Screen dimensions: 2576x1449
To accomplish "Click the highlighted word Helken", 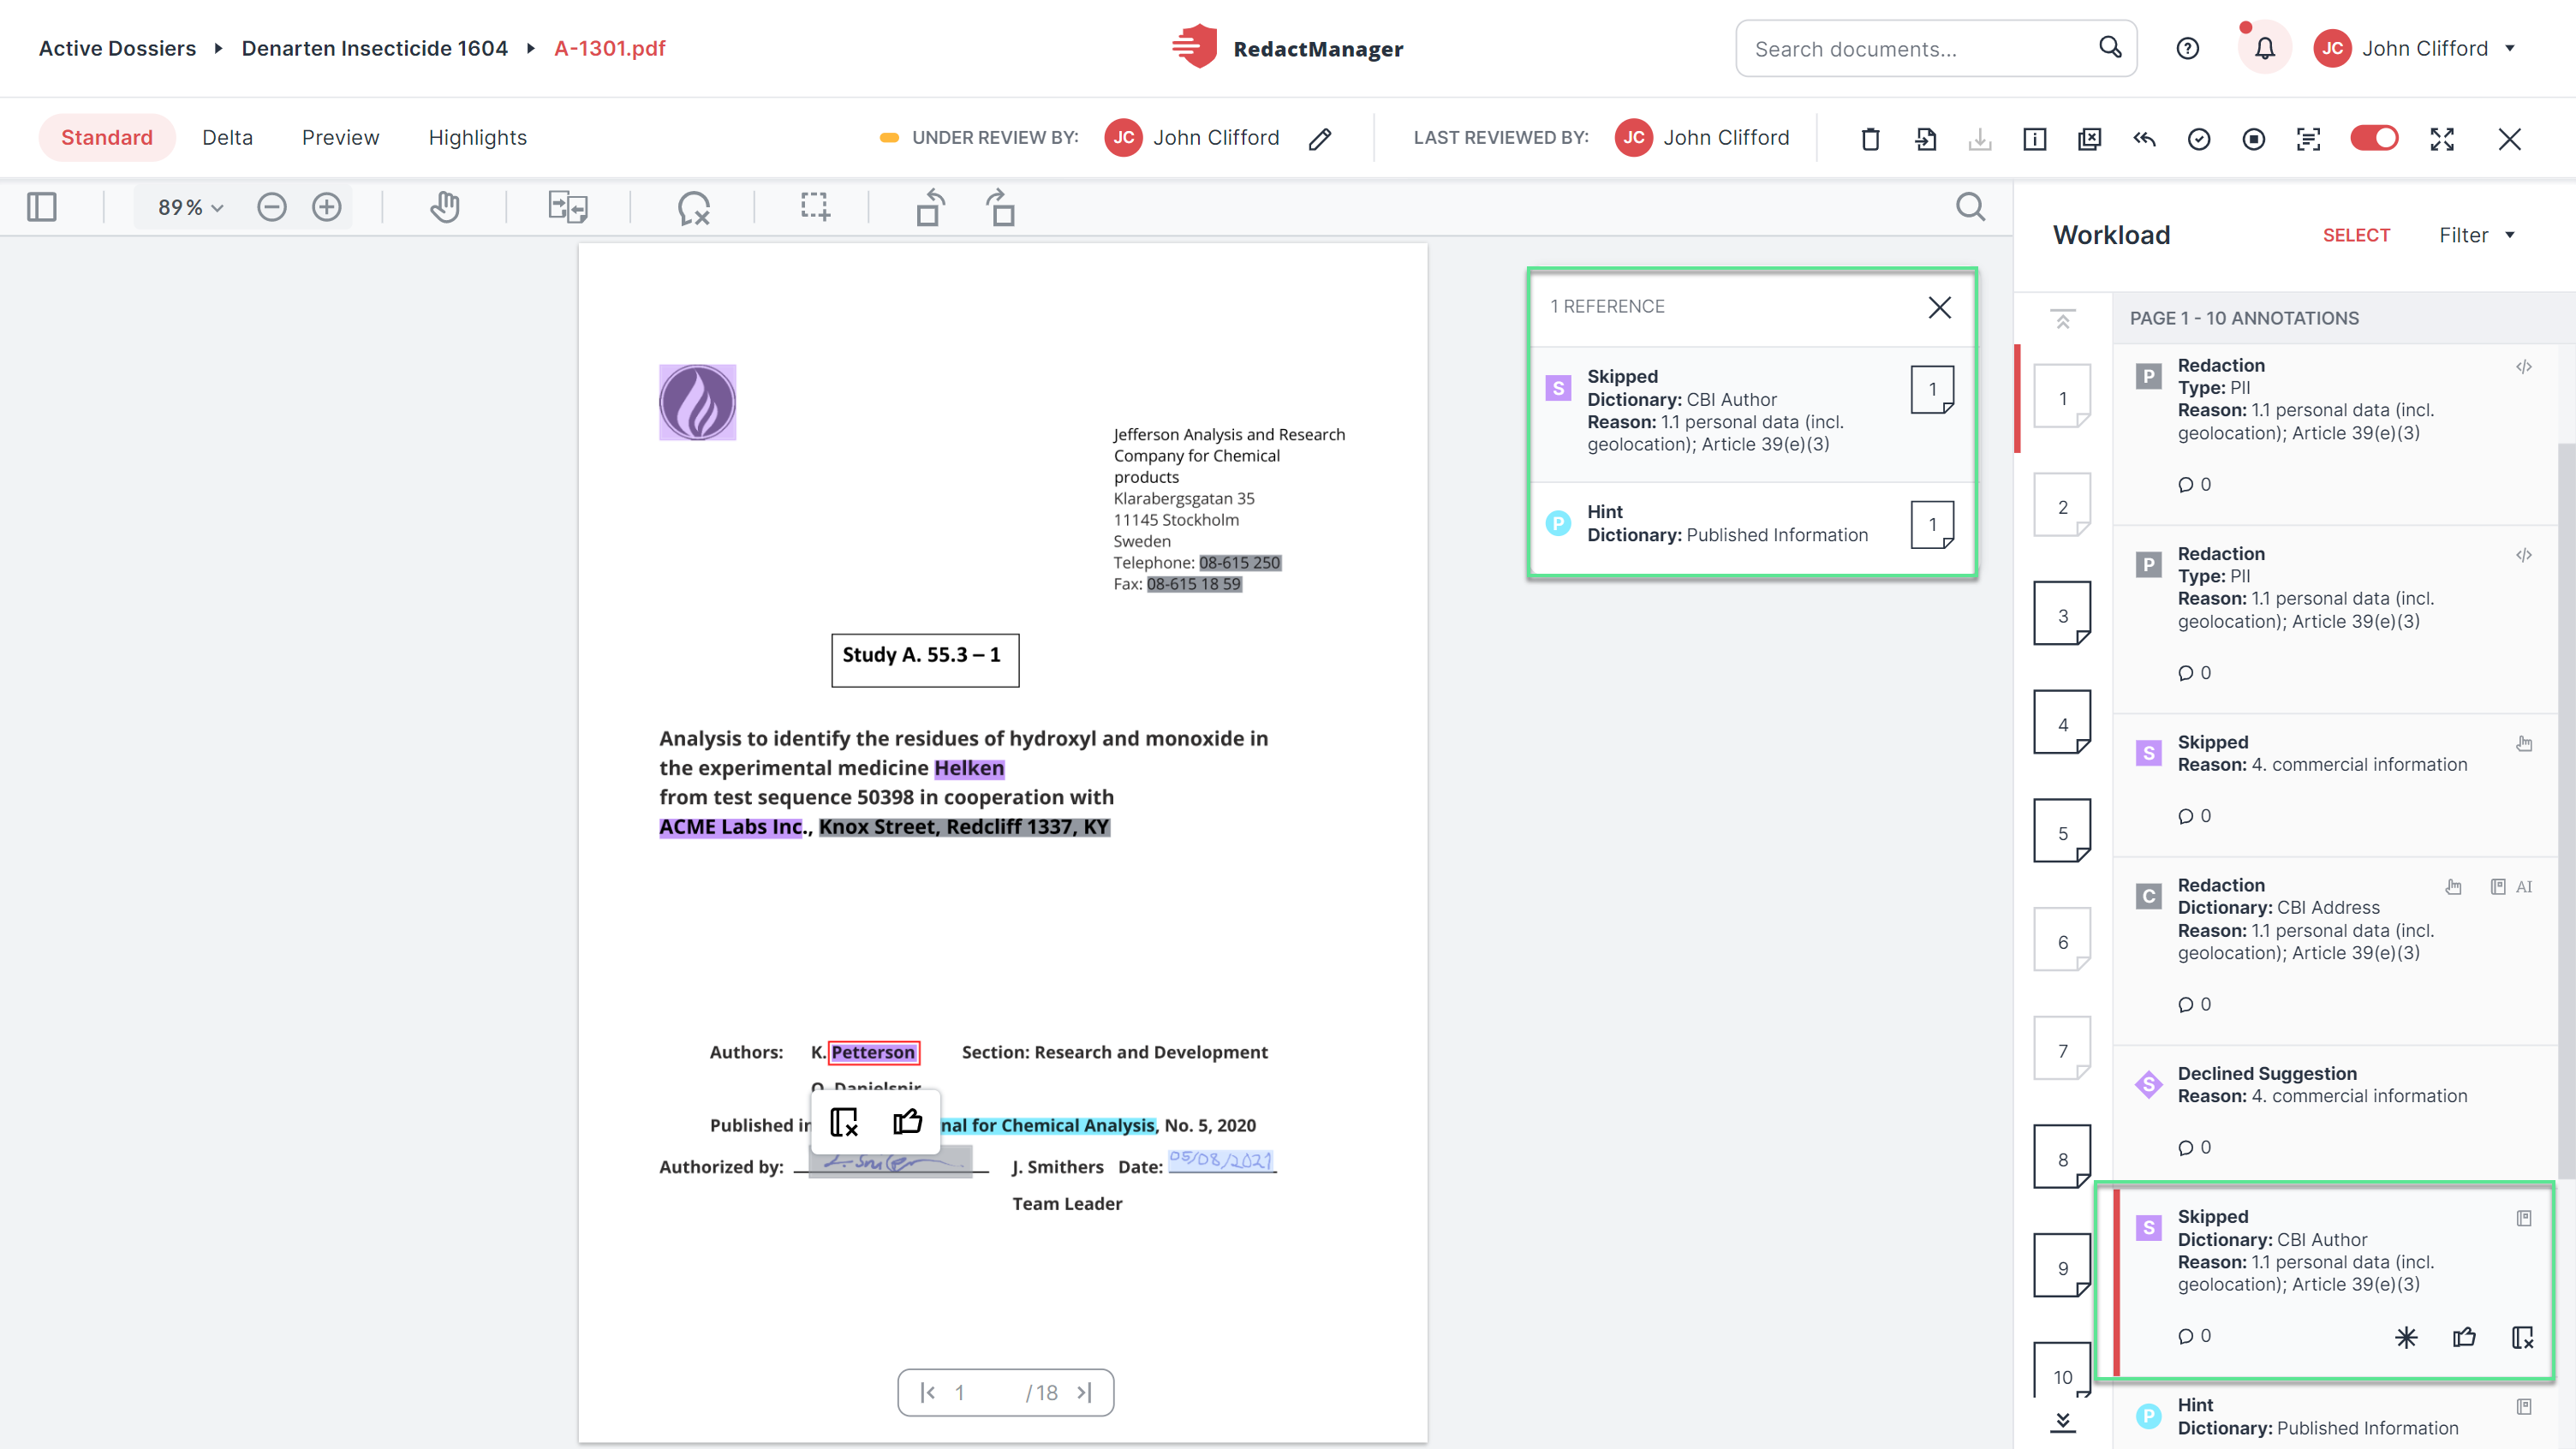I will [x=969, y=768].
